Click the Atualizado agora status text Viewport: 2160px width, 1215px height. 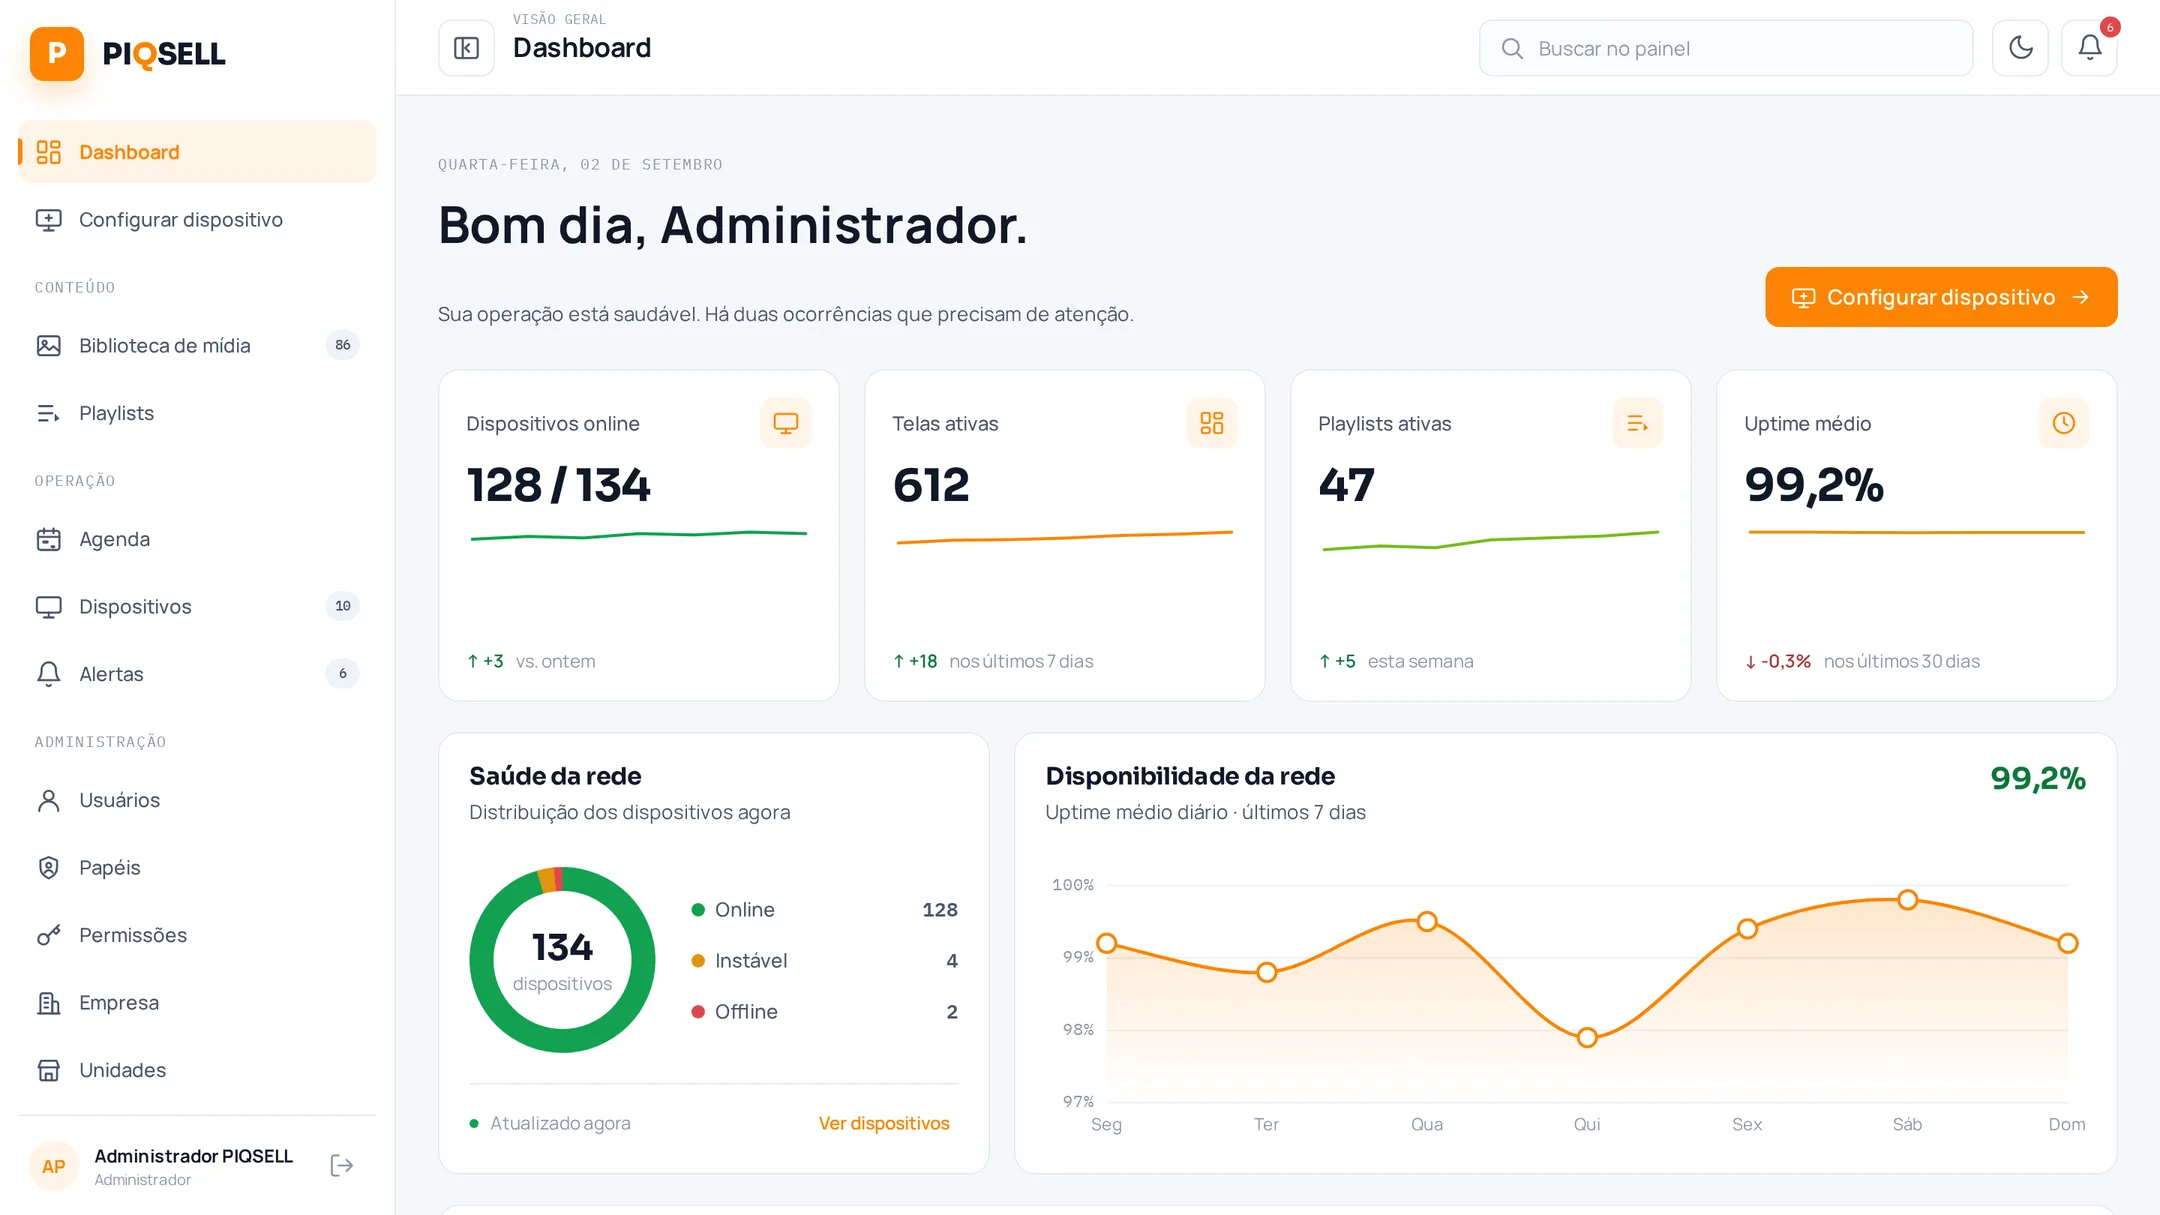click(x=560, y=1123)
